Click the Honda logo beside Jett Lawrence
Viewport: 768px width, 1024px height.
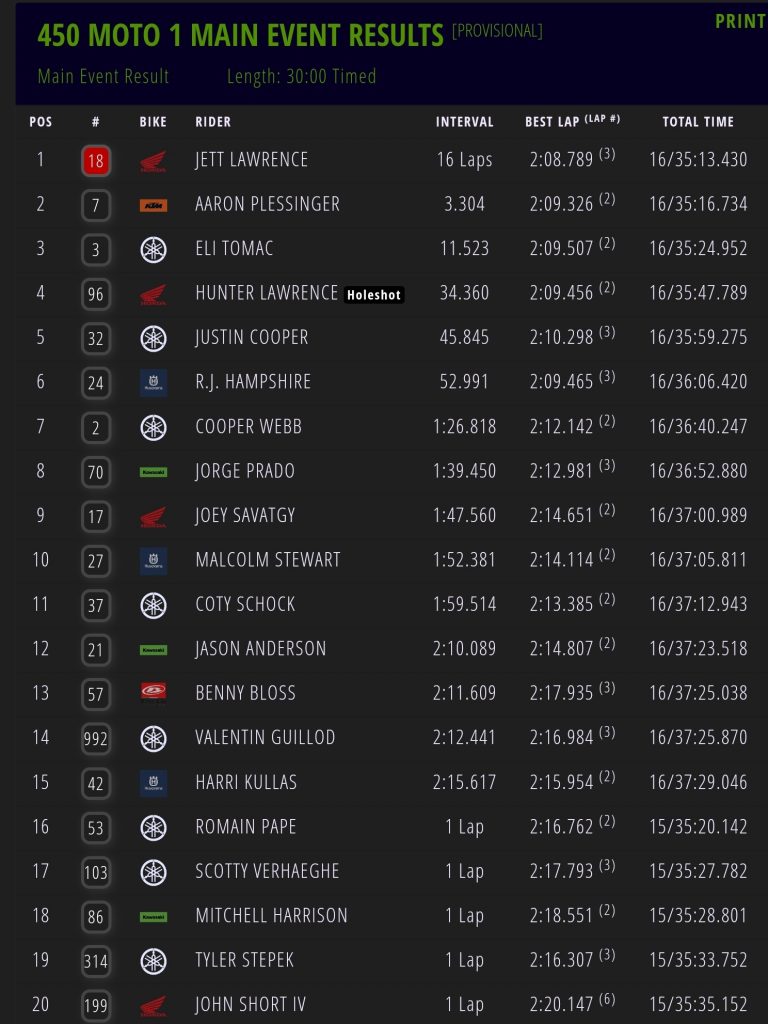[x=153, y=160]
